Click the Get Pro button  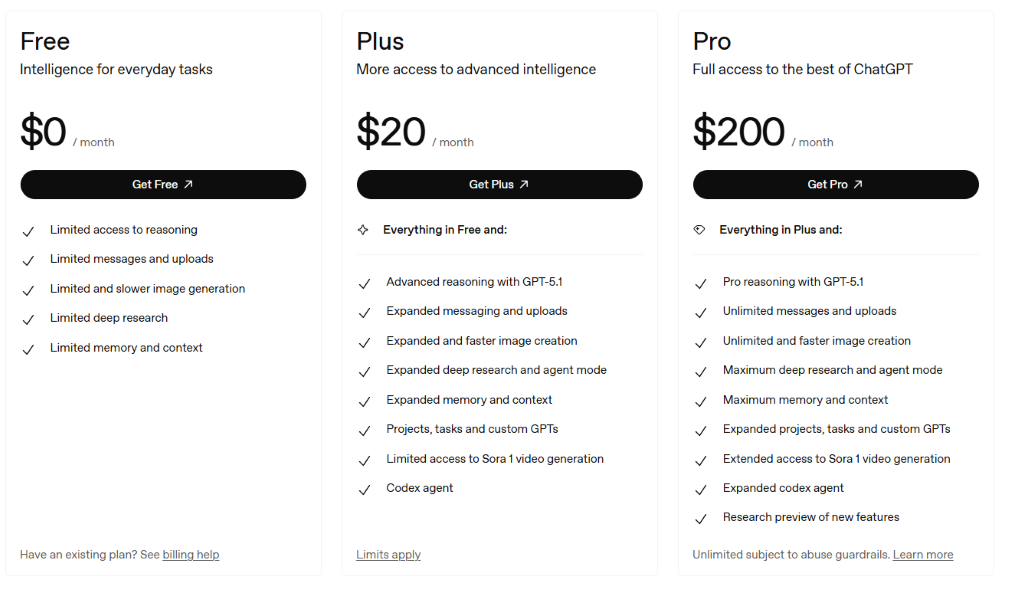point(836,184)
